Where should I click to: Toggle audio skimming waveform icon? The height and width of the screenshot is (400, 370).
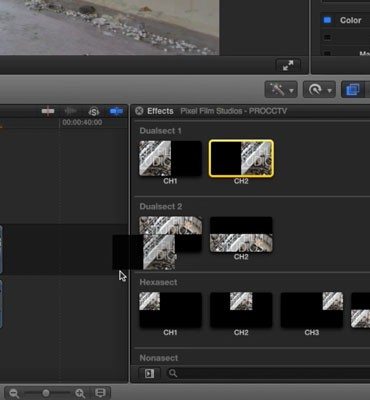tap(70, 111)
